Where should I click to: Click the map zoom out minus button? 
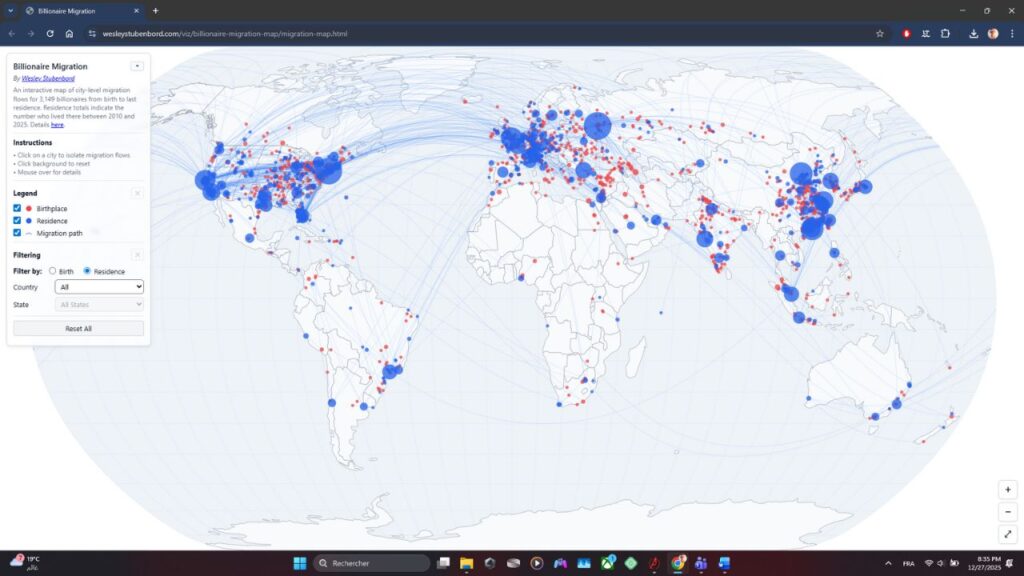(1008, 512)
